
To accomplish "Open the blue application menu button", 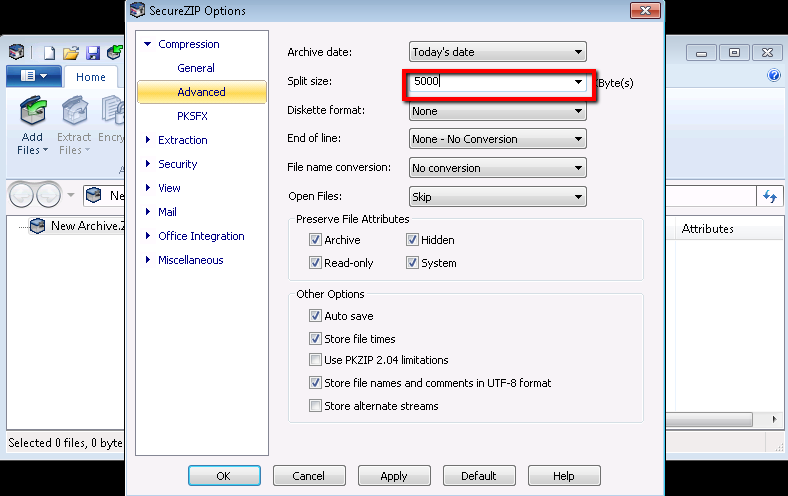I will tap(33, 76).
